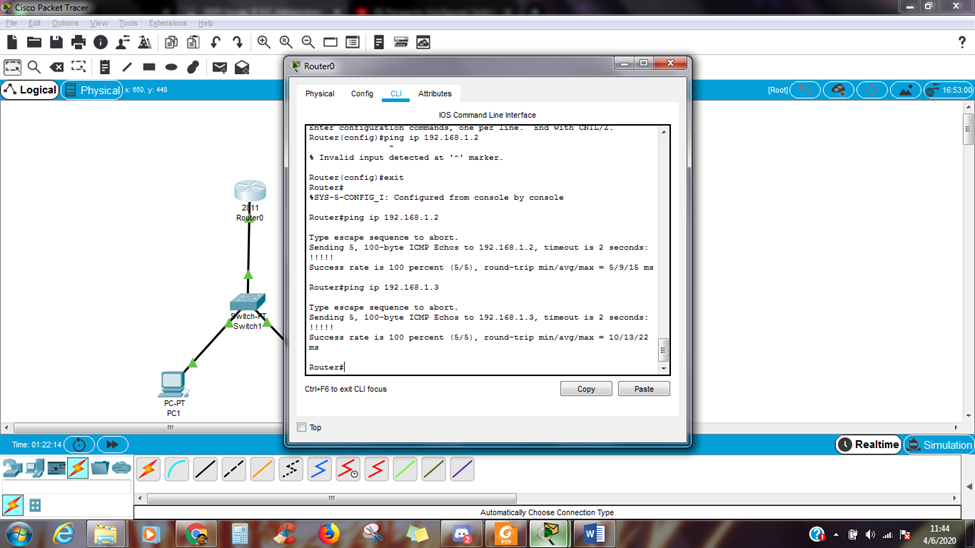Click the Fast Forward Time button
This screenshot has width=975, height=548.
click(x=112, y=445)
